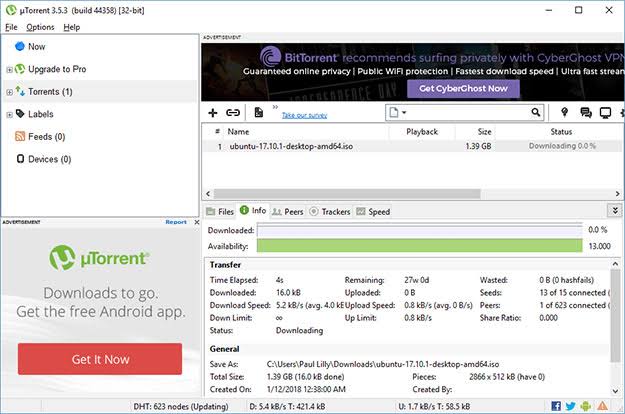Click the remote monitor icon in toolbar
This screenshot has width=625, height=414.
click(x=605, y=113)
